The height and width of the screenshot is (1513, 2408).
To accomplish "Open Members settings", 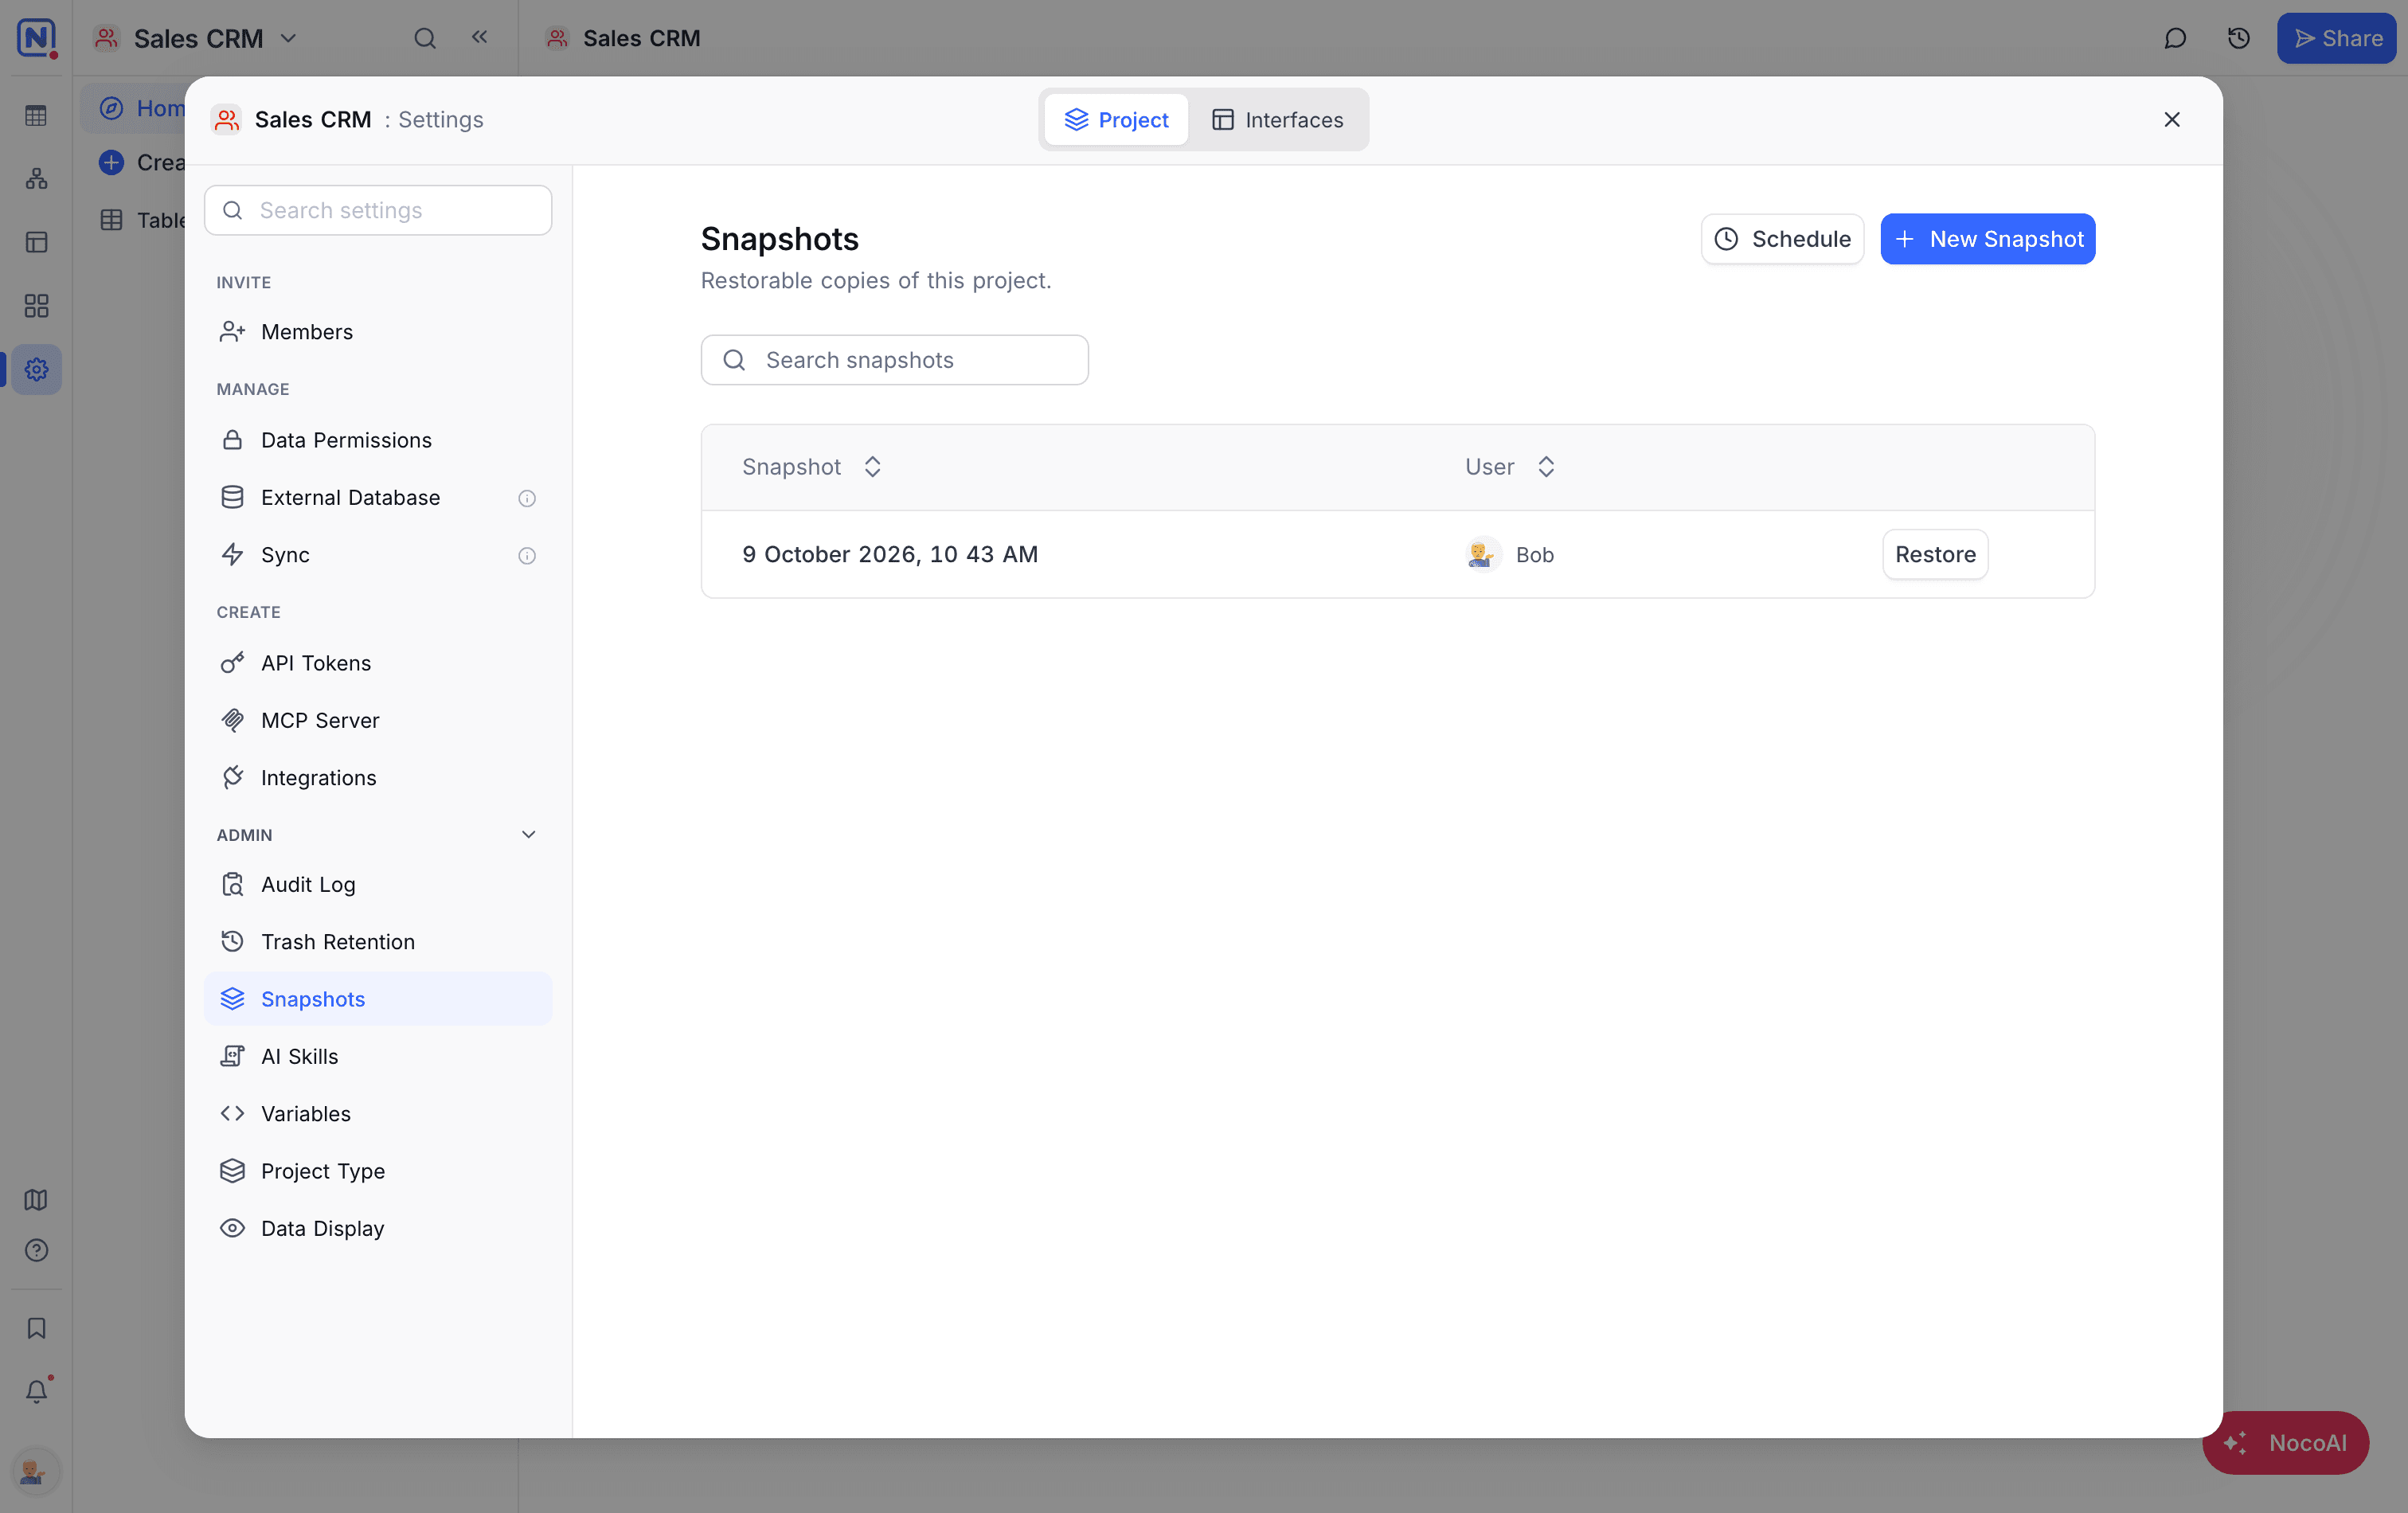I will point(378,332).
